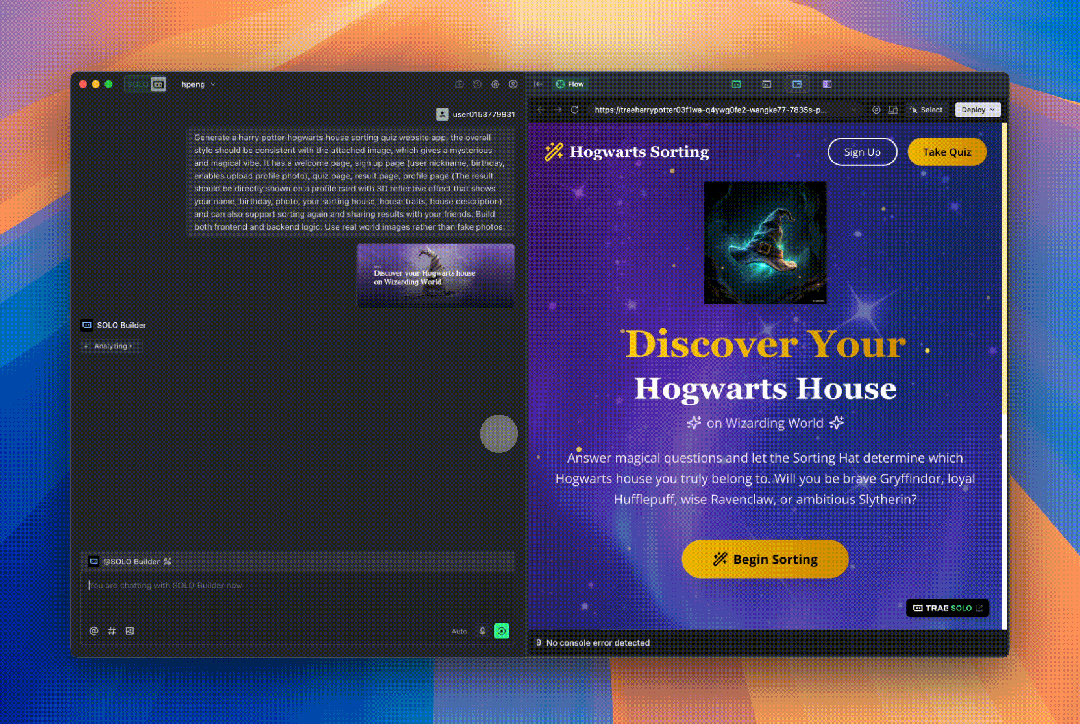The height and width of the screenshot is (724, 1080).
Task: Open the attached Hogwarts image thumbnail in chat
Action: [435, 275]
